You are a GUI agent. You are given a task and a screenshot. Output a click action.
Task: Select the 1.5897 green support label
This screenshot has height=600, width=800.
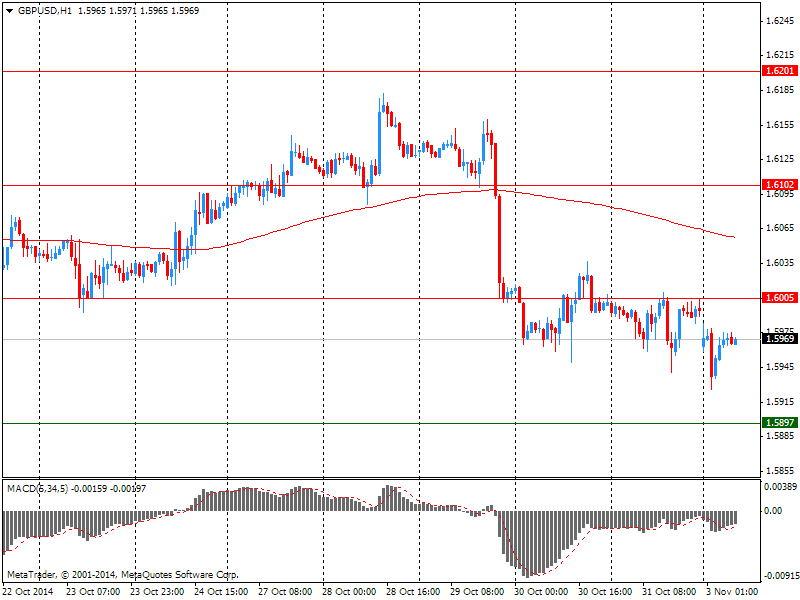click(x=780, y=422)
